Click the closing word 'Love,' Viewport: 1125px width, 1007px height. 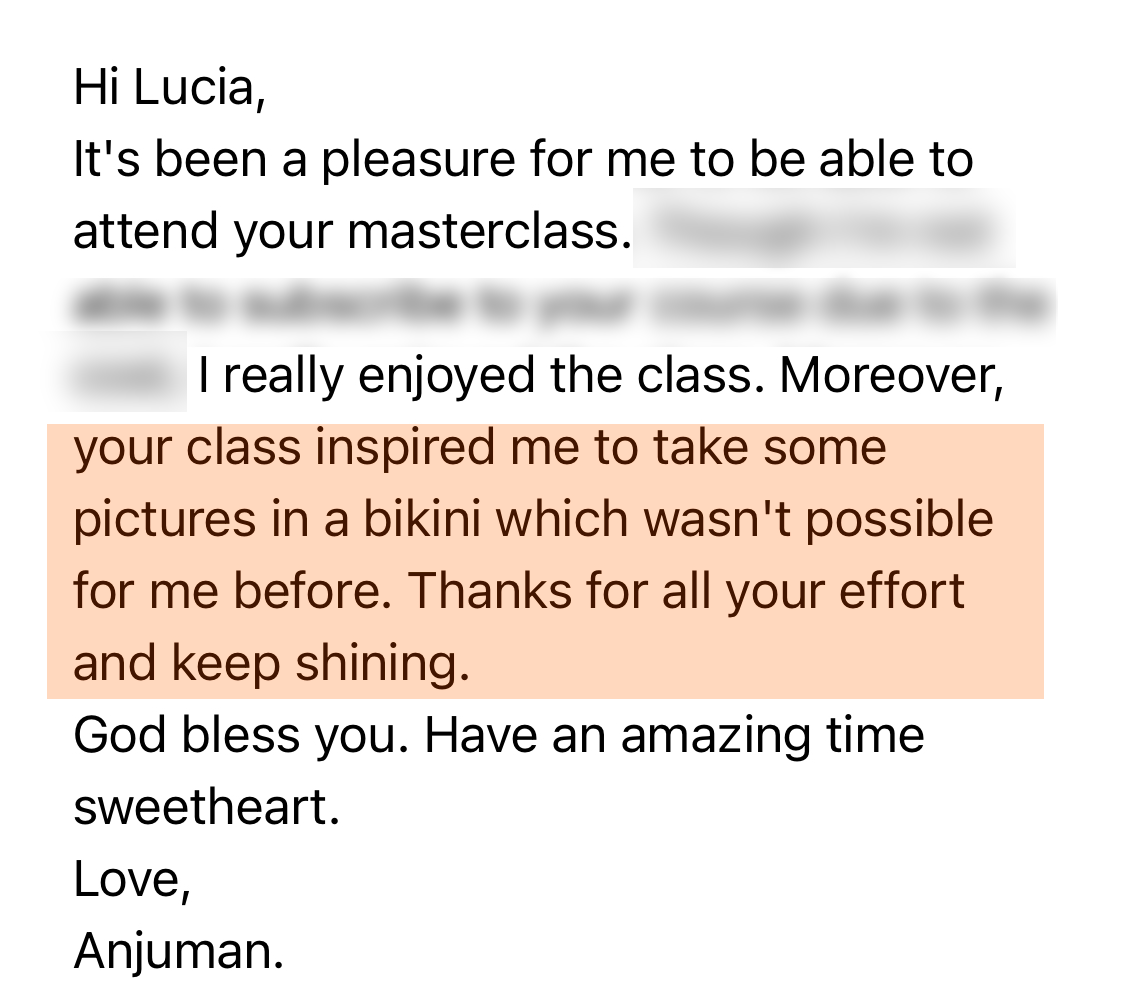[133, 879]
